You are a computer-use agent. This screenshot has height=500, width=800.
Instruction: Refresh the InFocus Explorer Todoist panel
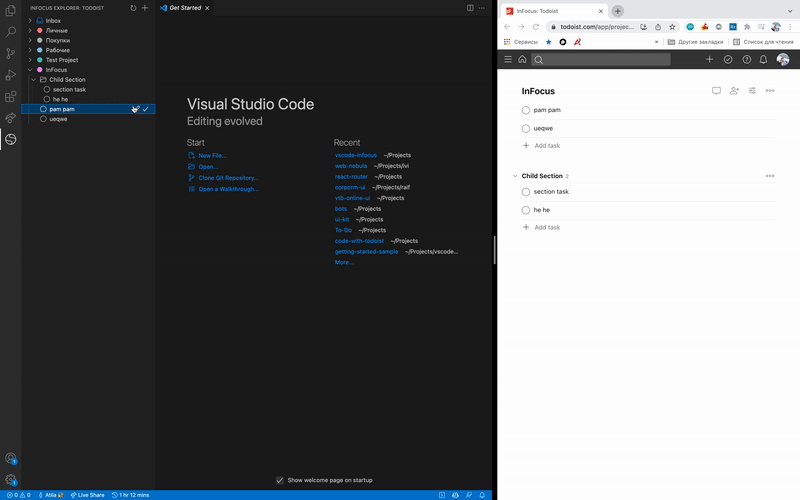133,8
